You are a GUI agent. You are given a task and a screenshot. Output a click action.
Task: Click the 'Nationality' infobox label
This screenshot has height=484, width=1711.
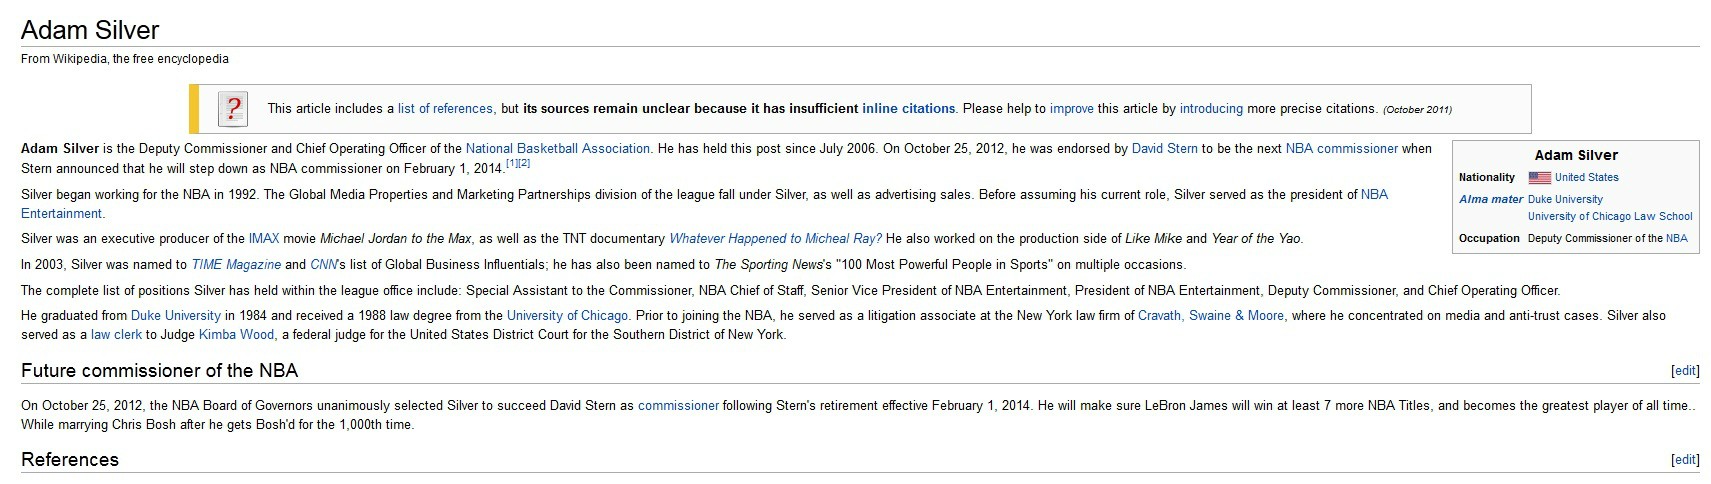(1487, 178)
